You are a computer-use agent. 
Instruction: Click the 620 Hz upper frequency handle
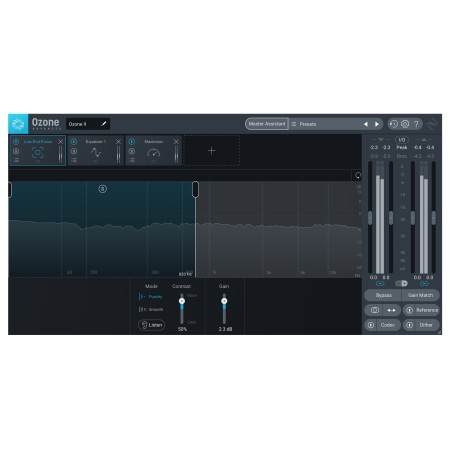tap(196, 189)
